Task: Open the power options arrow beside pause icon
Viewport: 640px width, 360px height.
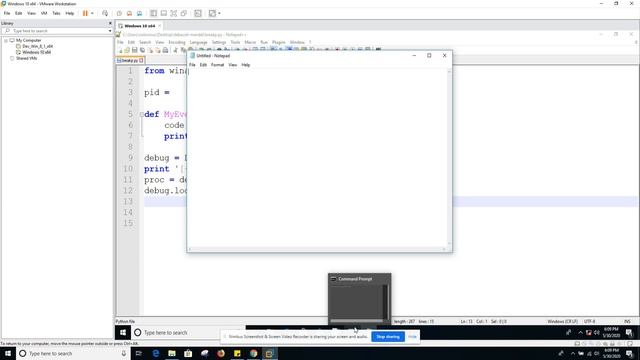Action: click(x=92, y=13)
